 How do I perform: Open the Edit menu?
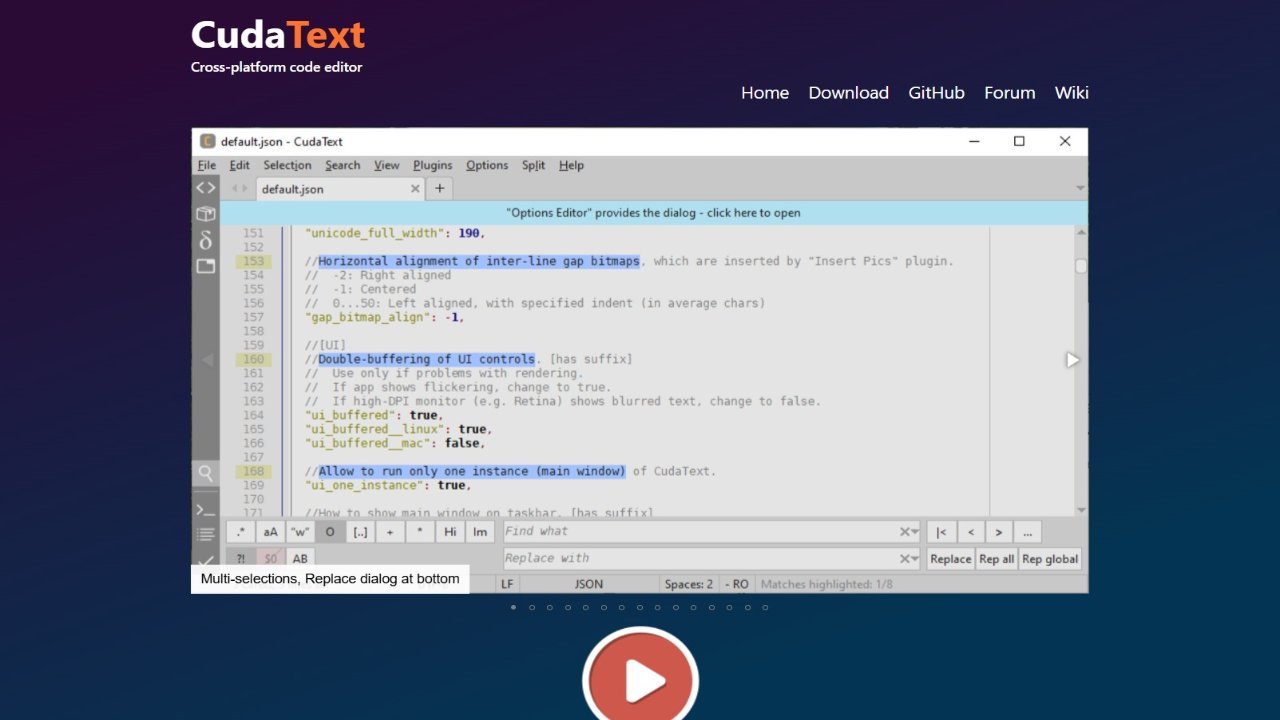click(239, 165)
